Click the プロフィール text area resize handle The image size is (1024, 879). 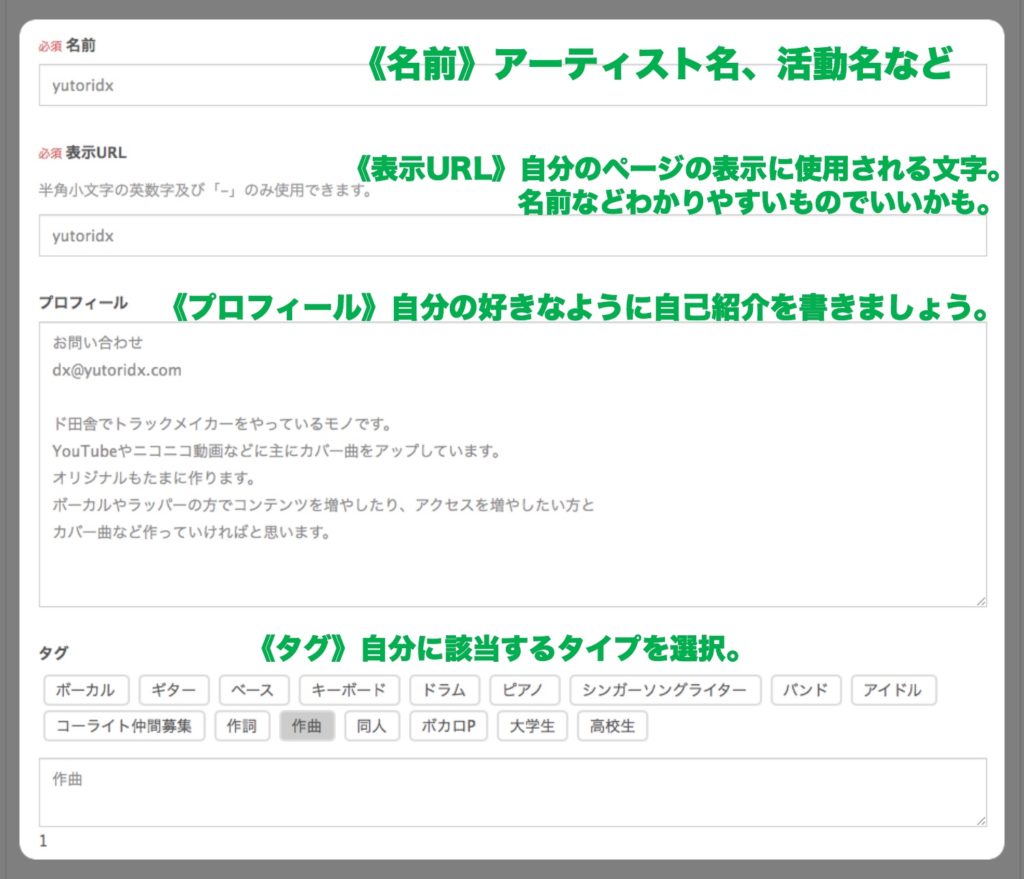tap(981, 601)
